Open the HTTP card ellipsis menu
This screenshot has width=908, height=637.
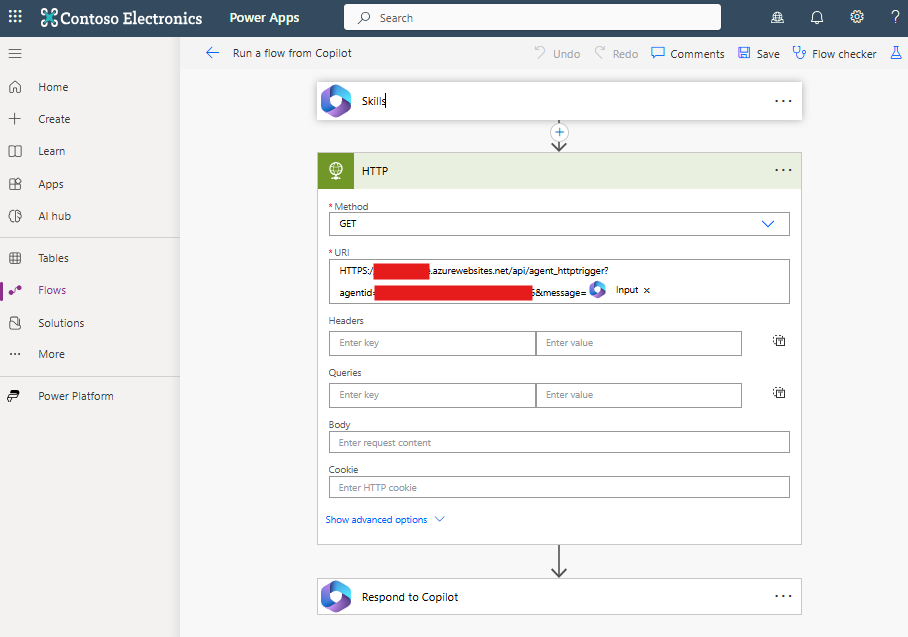(x=783, y=170)
